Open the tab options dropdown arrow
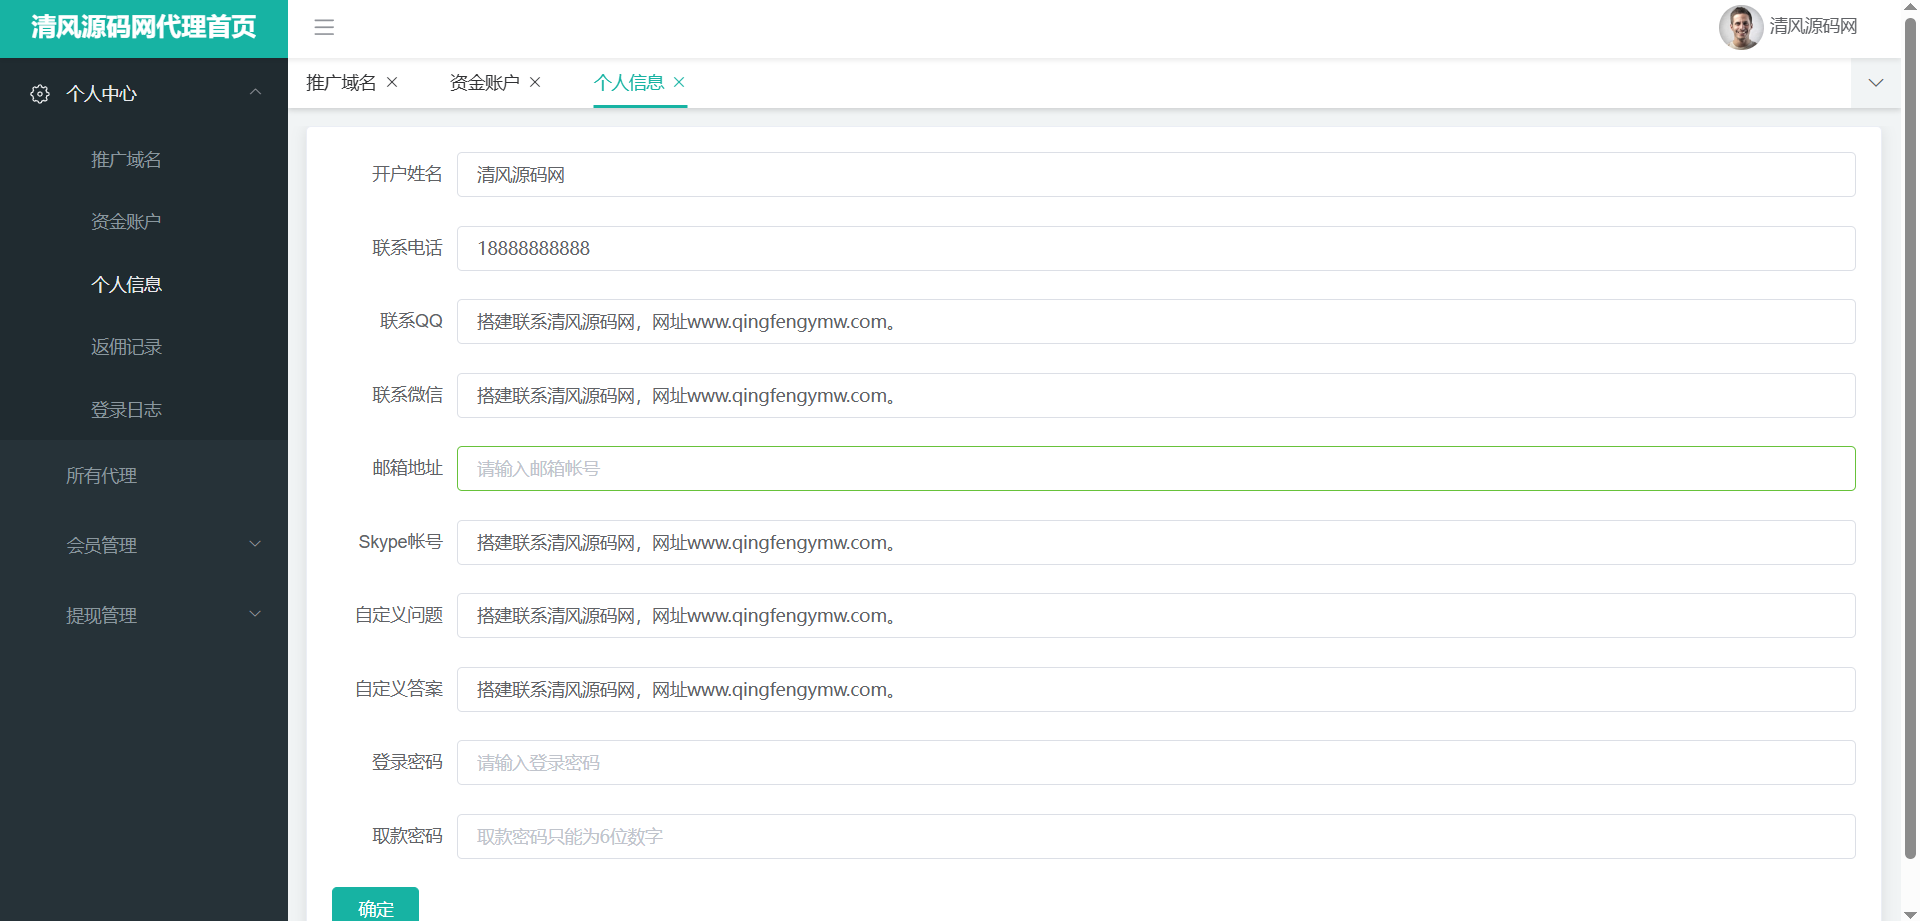Screen dimensions: 1920x921 click(x=1875, y=83)
